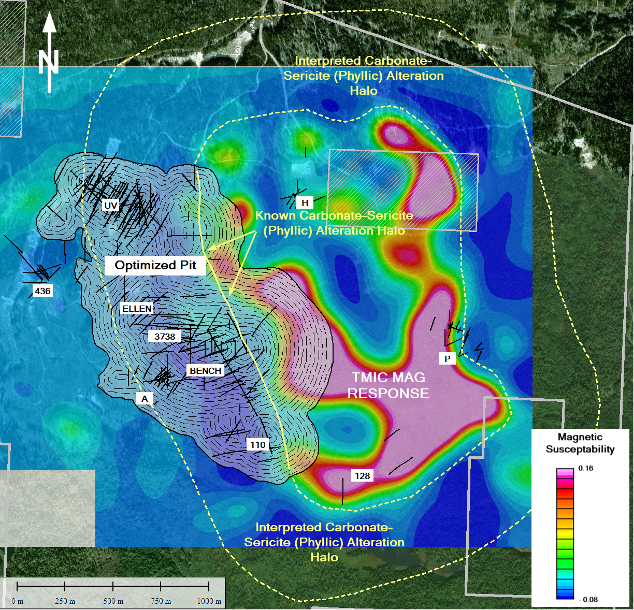
Task: Click the 110 label box
Action: 257,444
